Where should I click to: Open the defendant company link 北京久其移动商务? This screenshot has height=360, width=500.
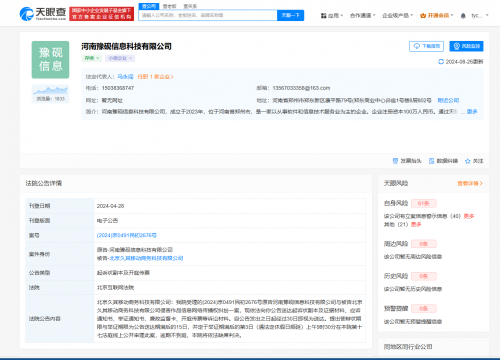[146, 258]
